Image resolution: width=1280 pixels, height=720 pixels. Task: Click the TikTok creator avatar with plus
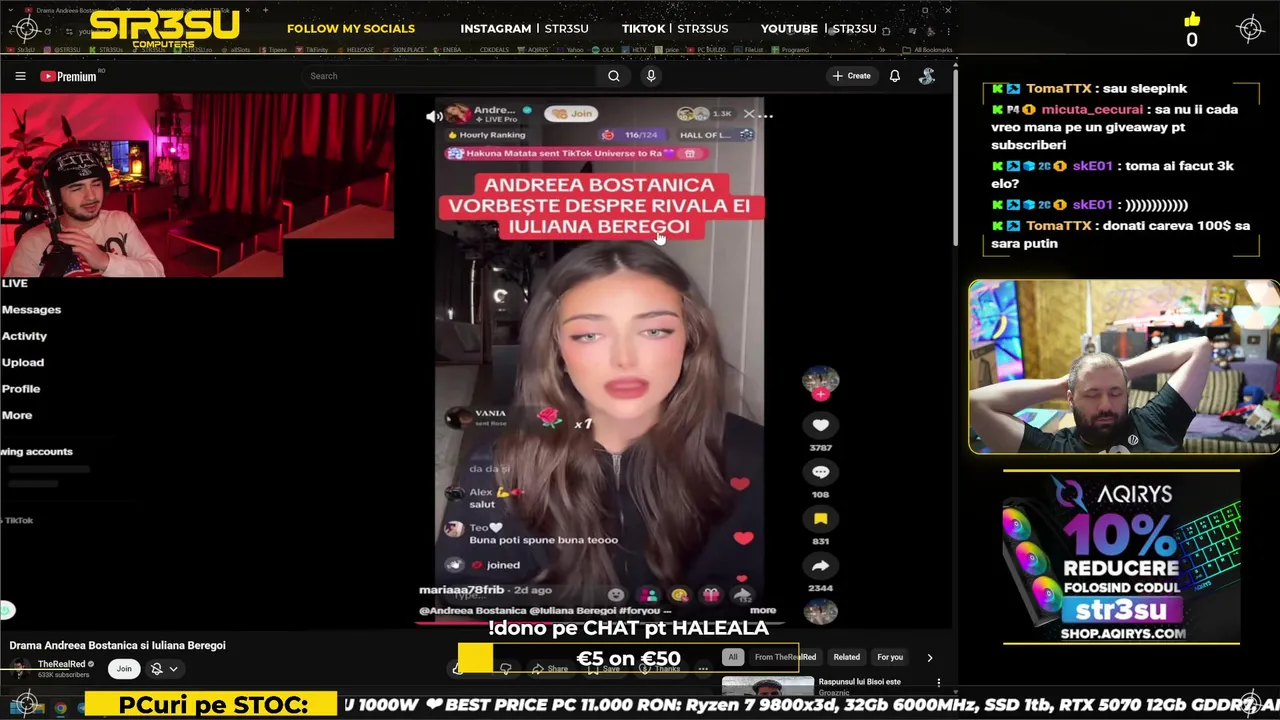[x=820, y=383]
